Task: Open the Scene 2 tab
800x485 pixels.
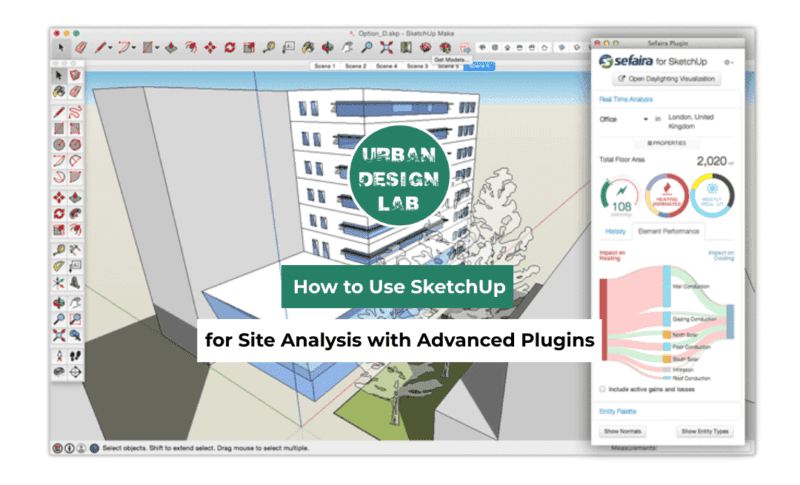Action: click(x=356, y=66)
